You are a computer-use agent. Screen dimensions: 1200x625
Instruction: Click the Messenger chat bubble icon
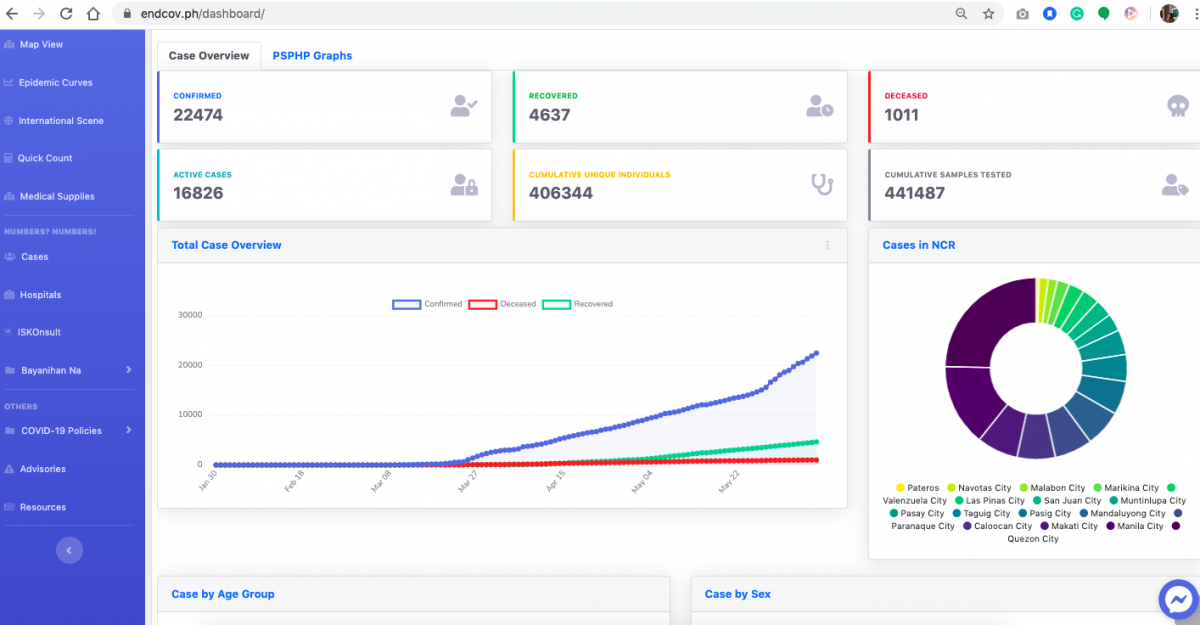tap(1178, 599)
